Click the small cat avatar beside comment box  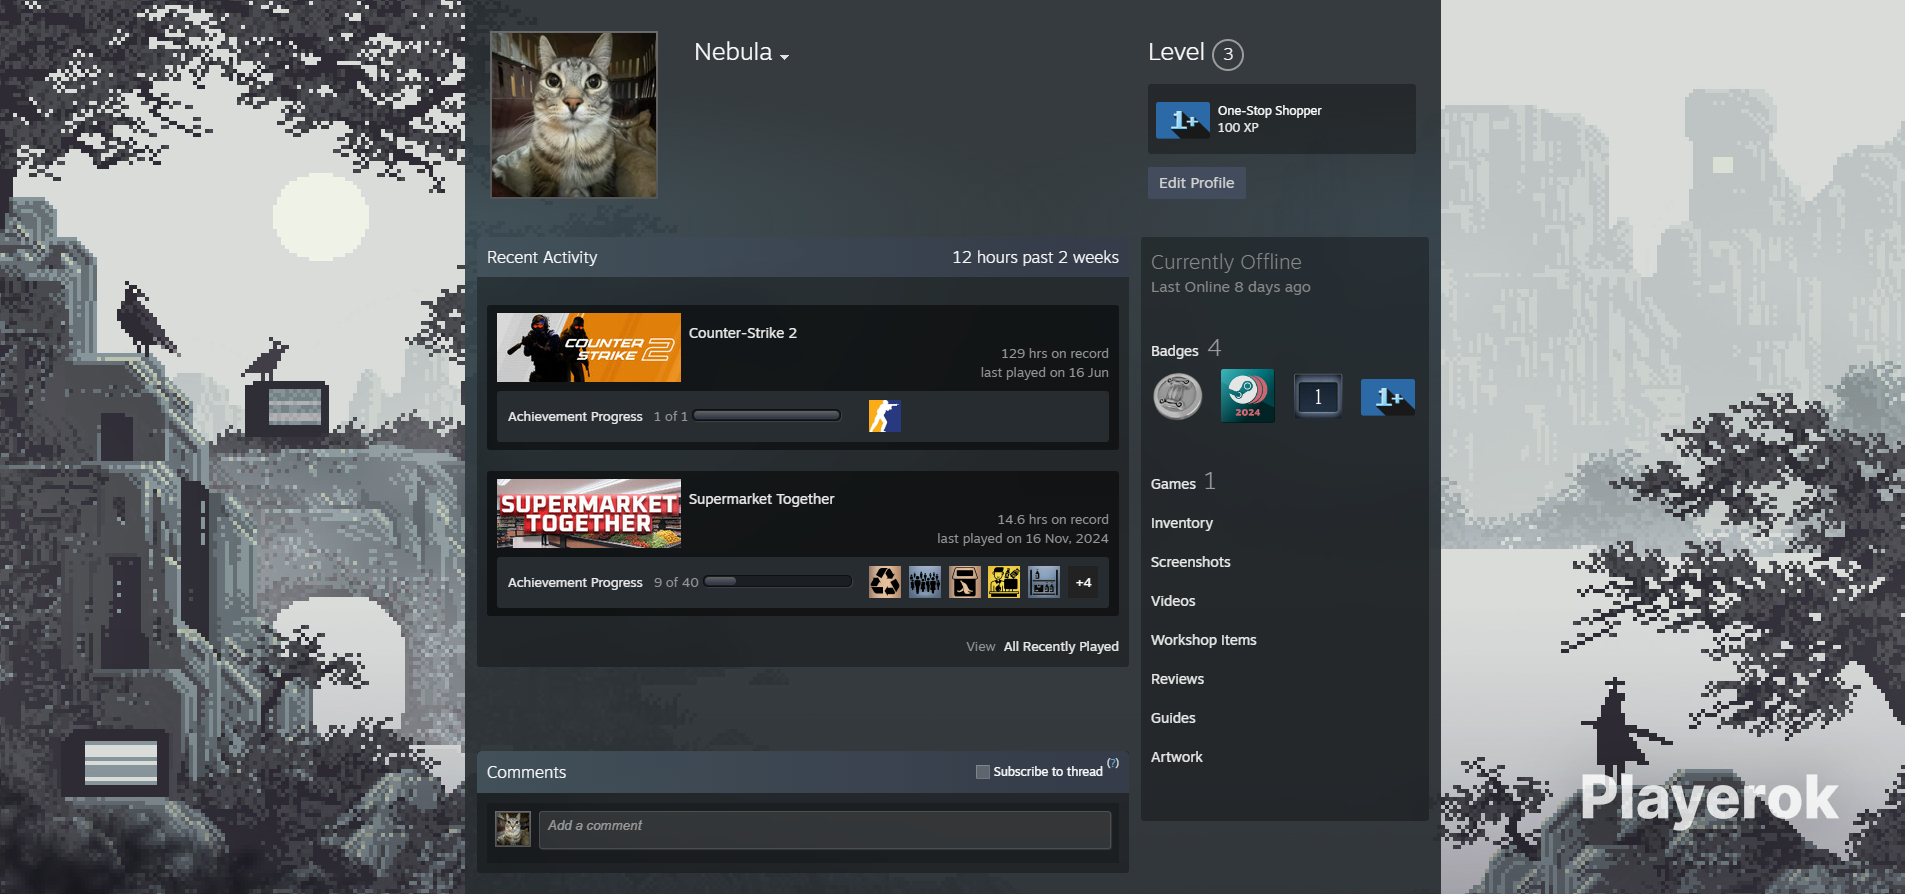(513, 829)
